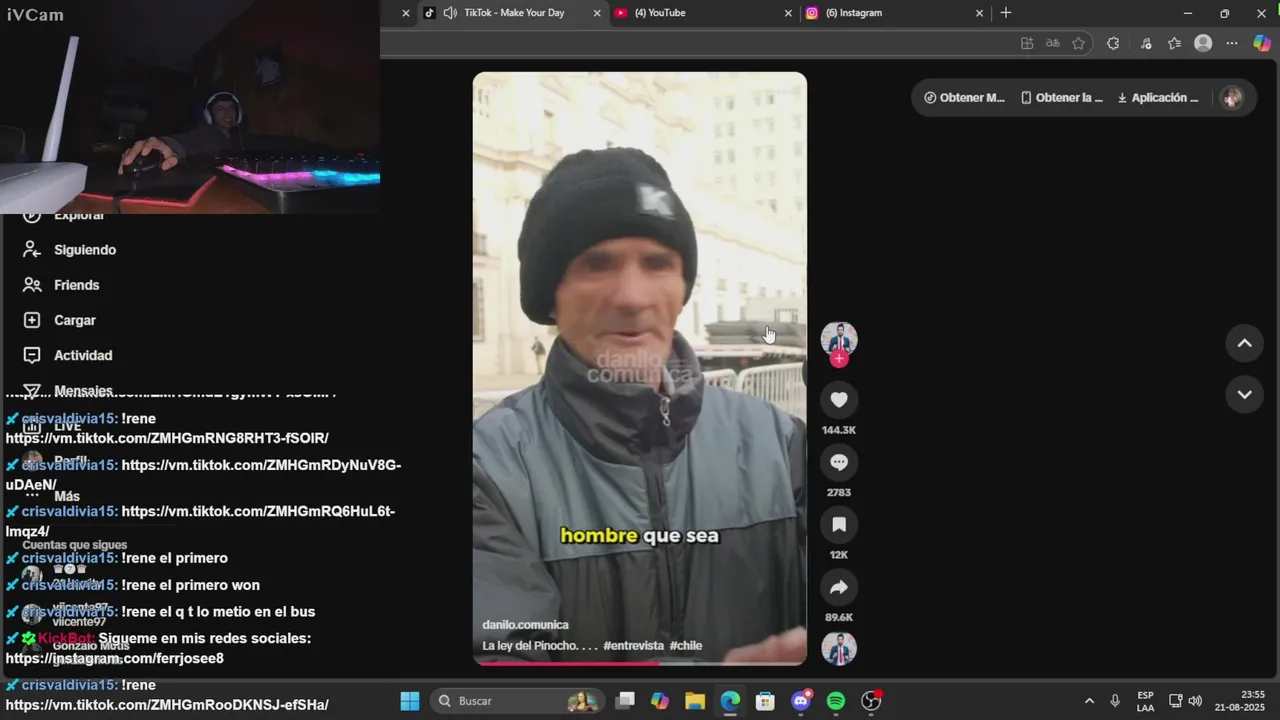Image resolution: width=1280 pixels, height=720 pixels.
Task: Like the video with the heart icon
Action: tap(839, 400)
